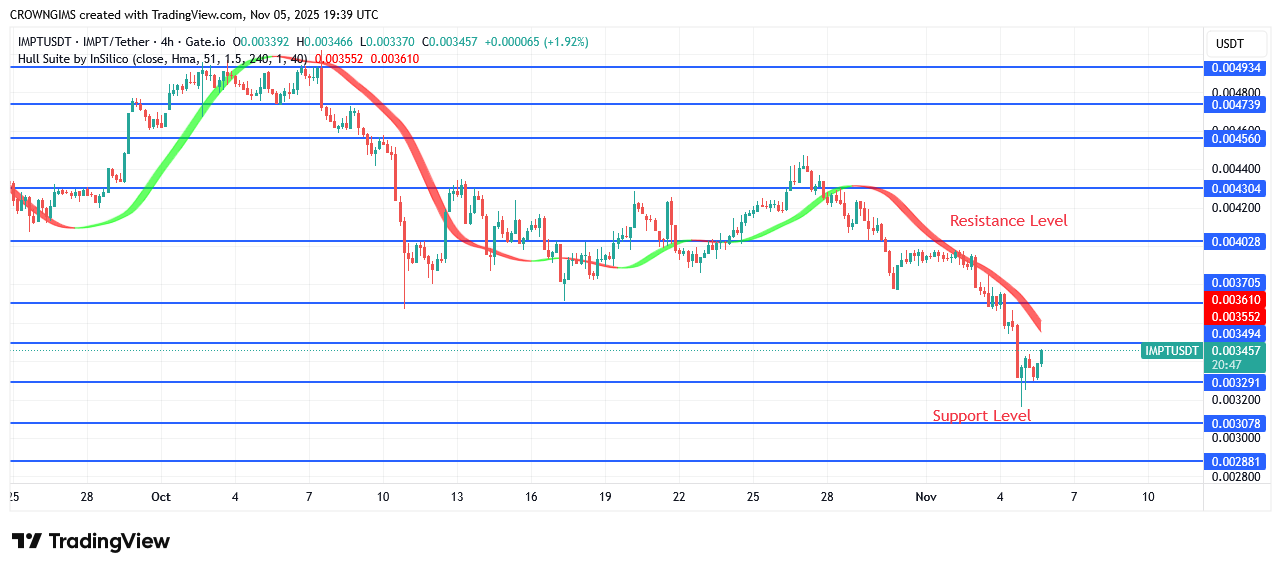Screen dimensions: 1281x571
Task: Click the CROWNGIMS created with TradingView.com header
Action: 195,15
